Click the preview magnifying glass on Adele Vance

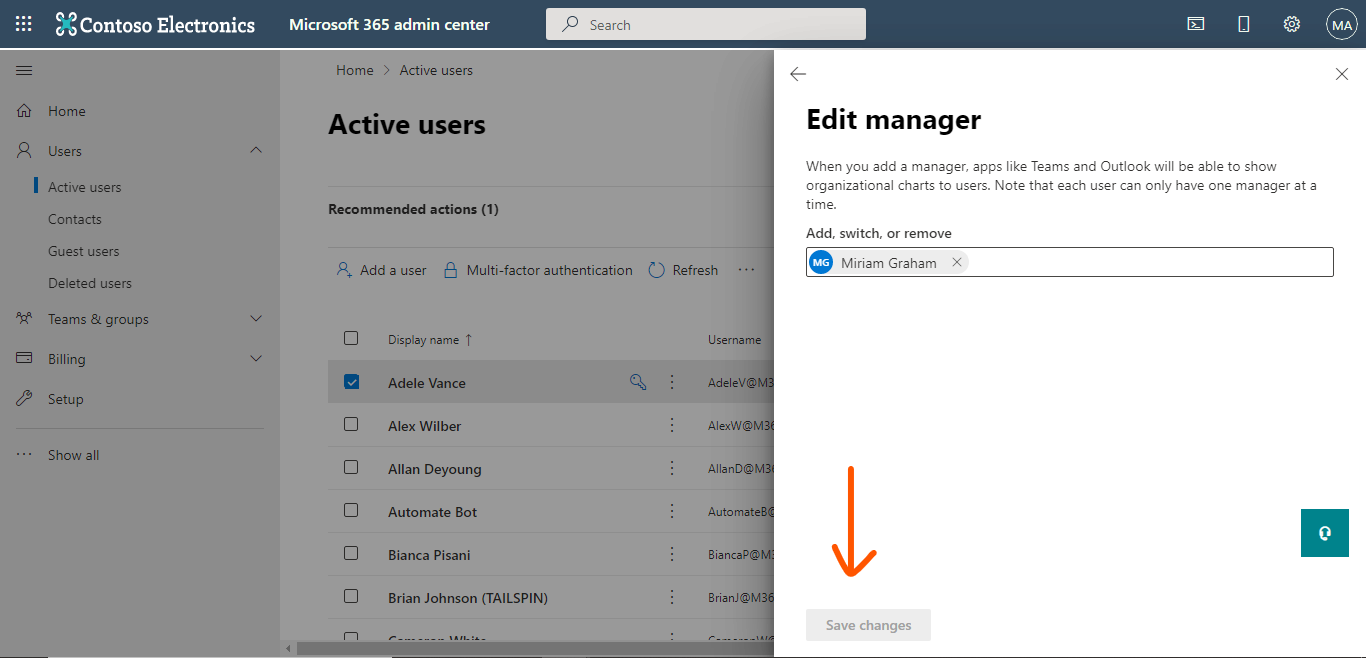coord(638,382)
